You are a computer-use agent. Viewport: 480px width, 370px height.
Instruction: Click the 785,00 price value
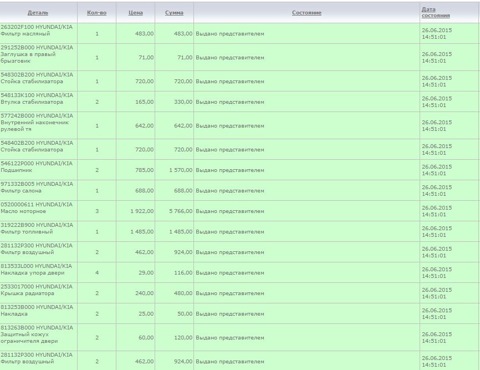click(144, 170)
